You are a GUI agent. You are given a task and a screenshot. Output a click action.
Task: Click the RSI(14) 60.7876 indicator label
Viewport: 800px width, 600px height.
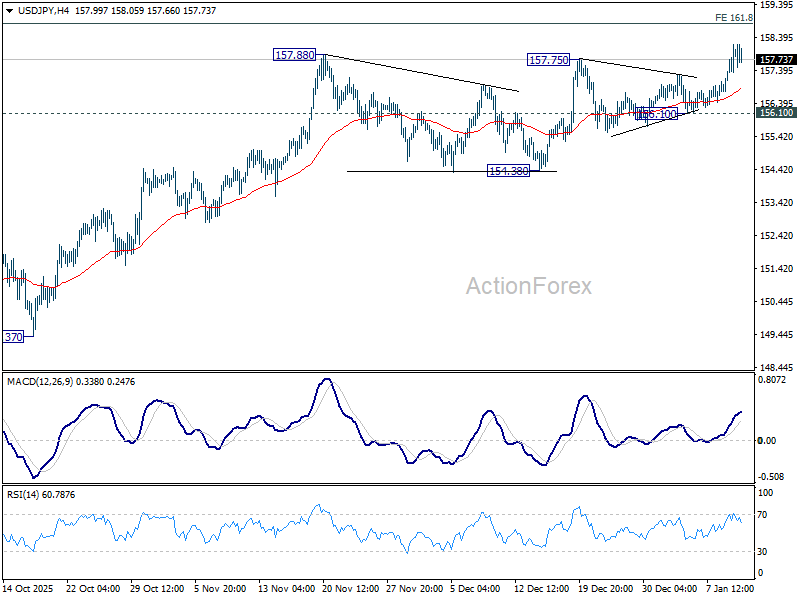coord(41,494)
